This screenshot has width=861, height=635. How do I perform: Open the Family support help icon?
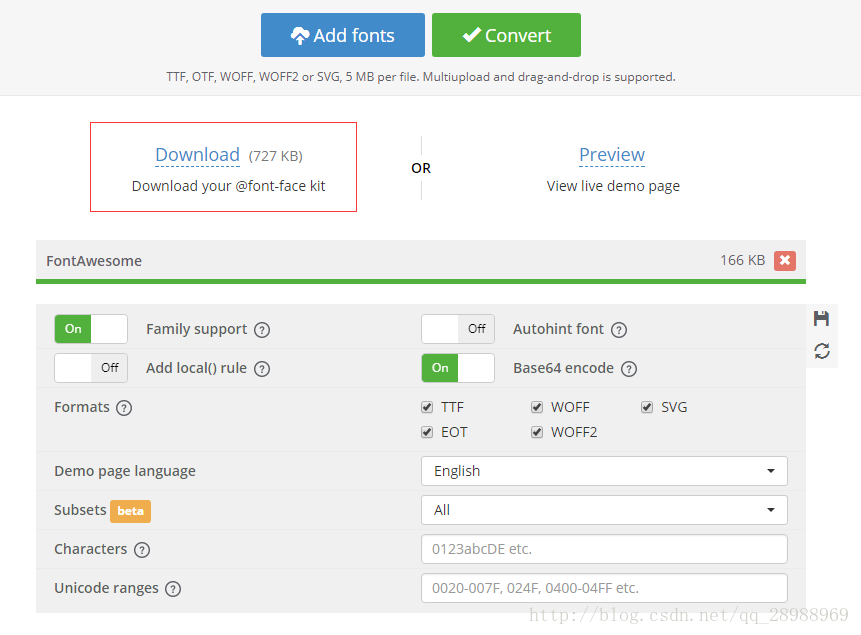[x=262, y=330]
